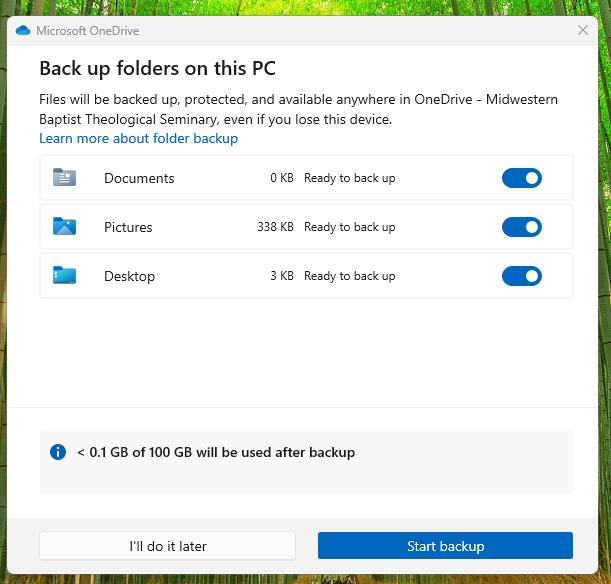
Task: Click the Documents folder icon
Action: 64,178
